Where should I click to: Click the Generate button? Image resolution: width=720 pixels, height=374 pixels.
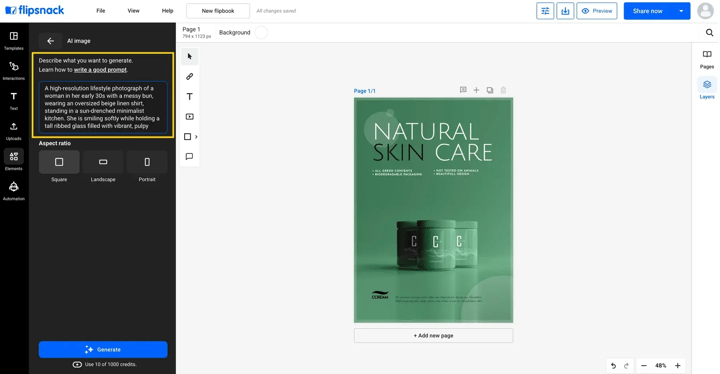[x=103, y=350]
